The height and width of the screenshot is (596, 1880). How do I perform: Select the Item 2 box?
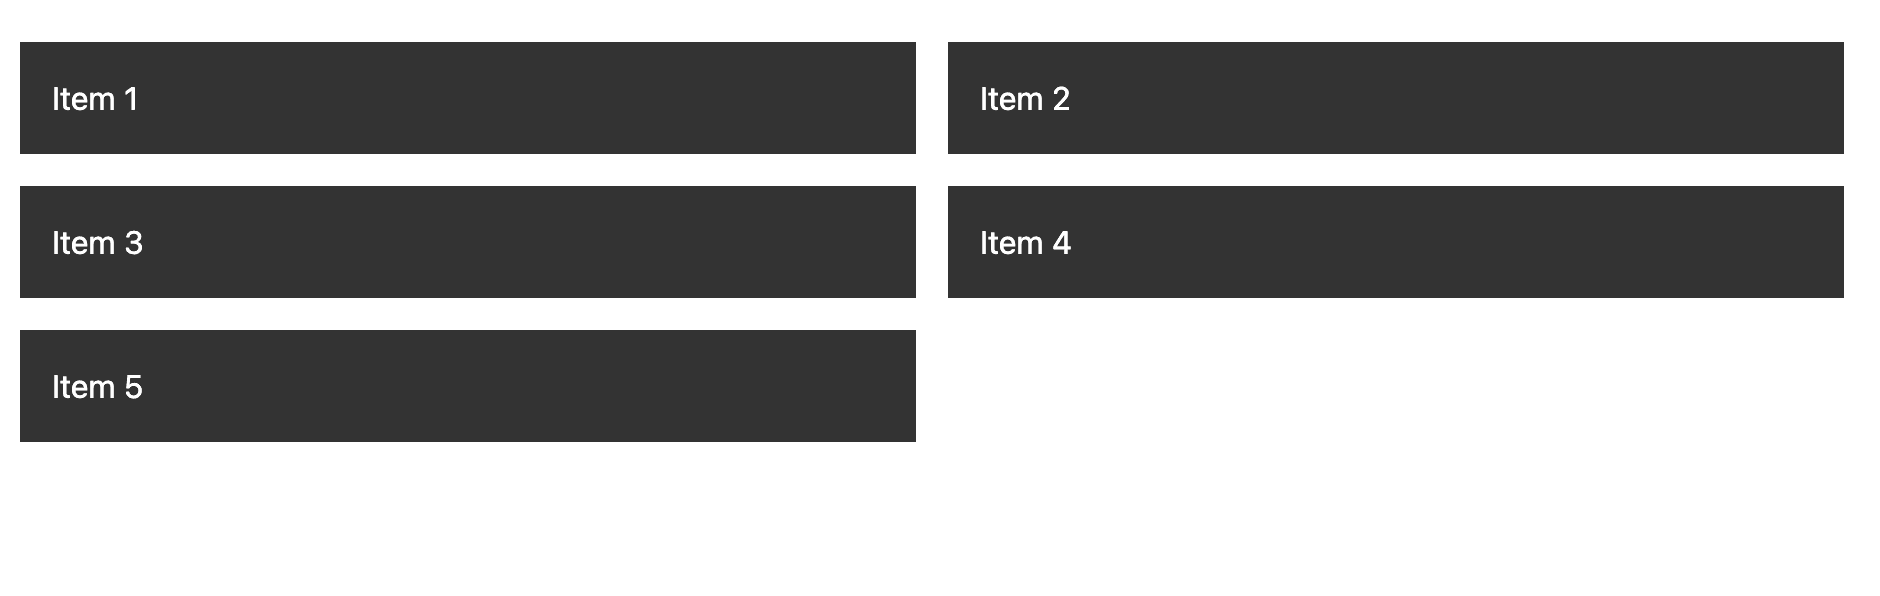[x=1396, y=98]
